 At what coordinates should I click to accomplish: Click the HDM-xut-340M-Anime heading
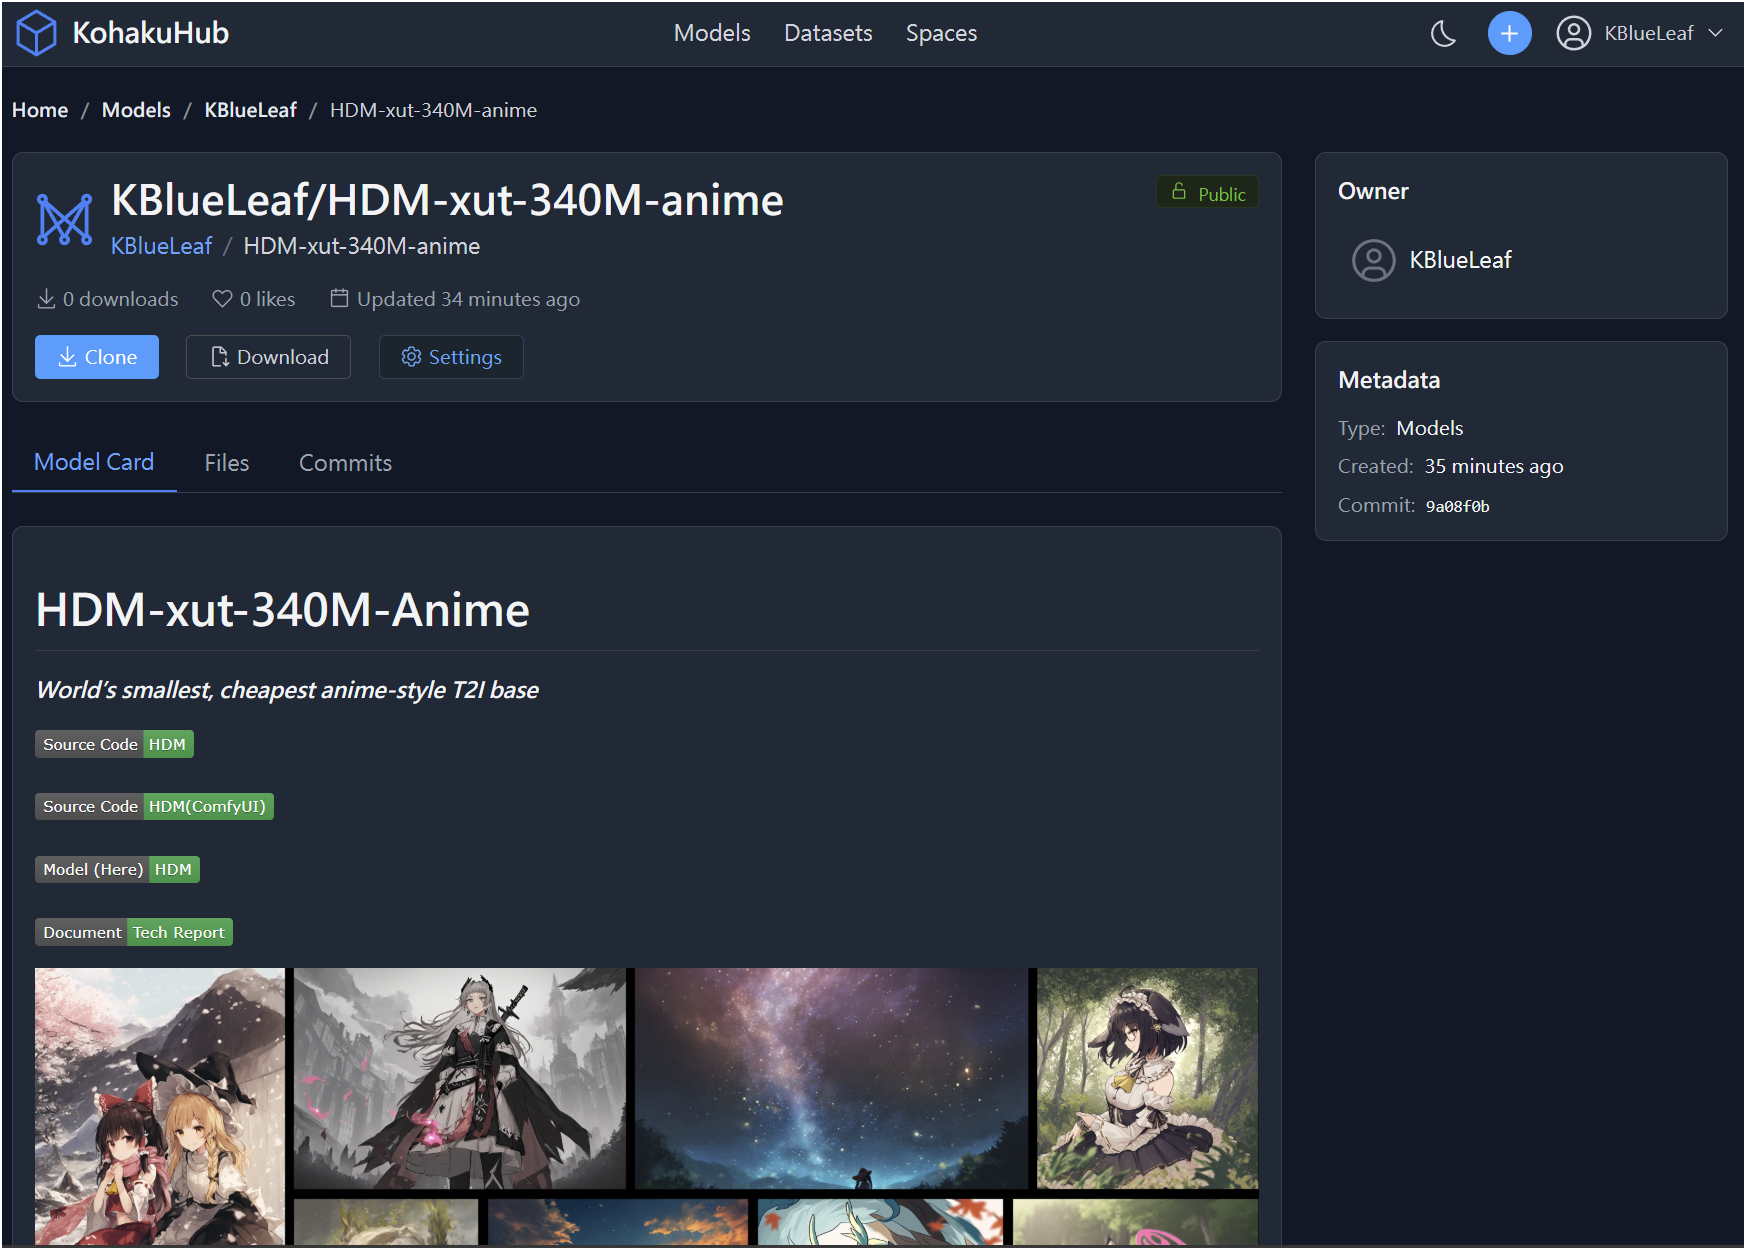(x=282, y=610)
